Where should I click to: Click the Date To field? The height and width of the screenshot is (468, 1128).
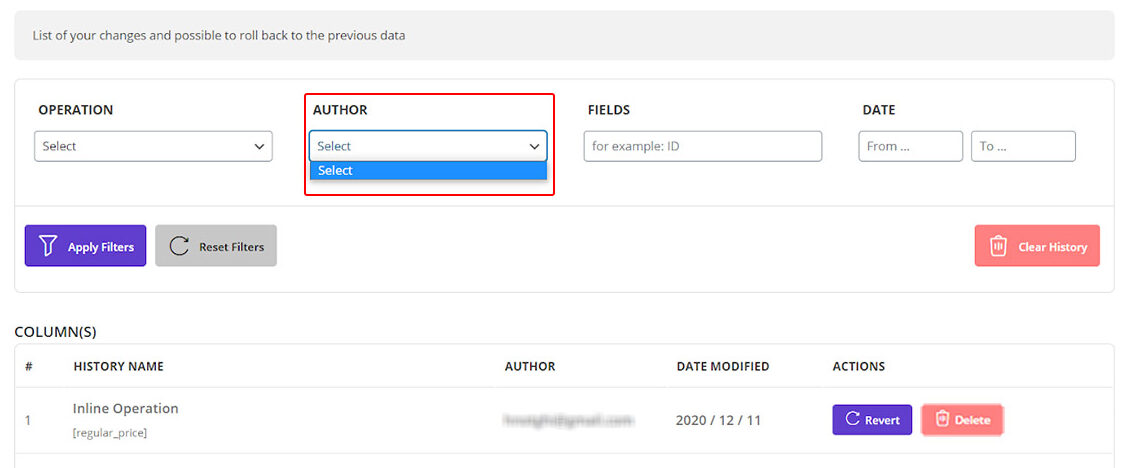(x=1023, y=146)
